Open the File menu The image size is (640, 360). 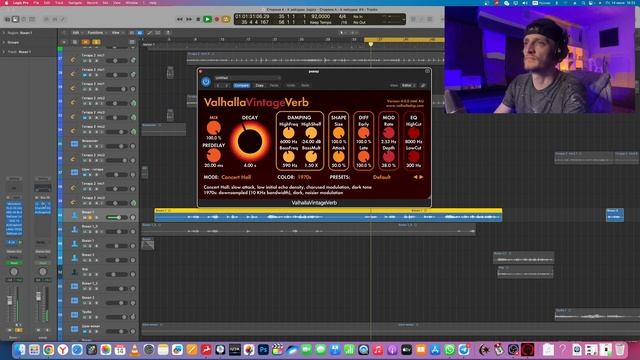[x=36, y=2]
